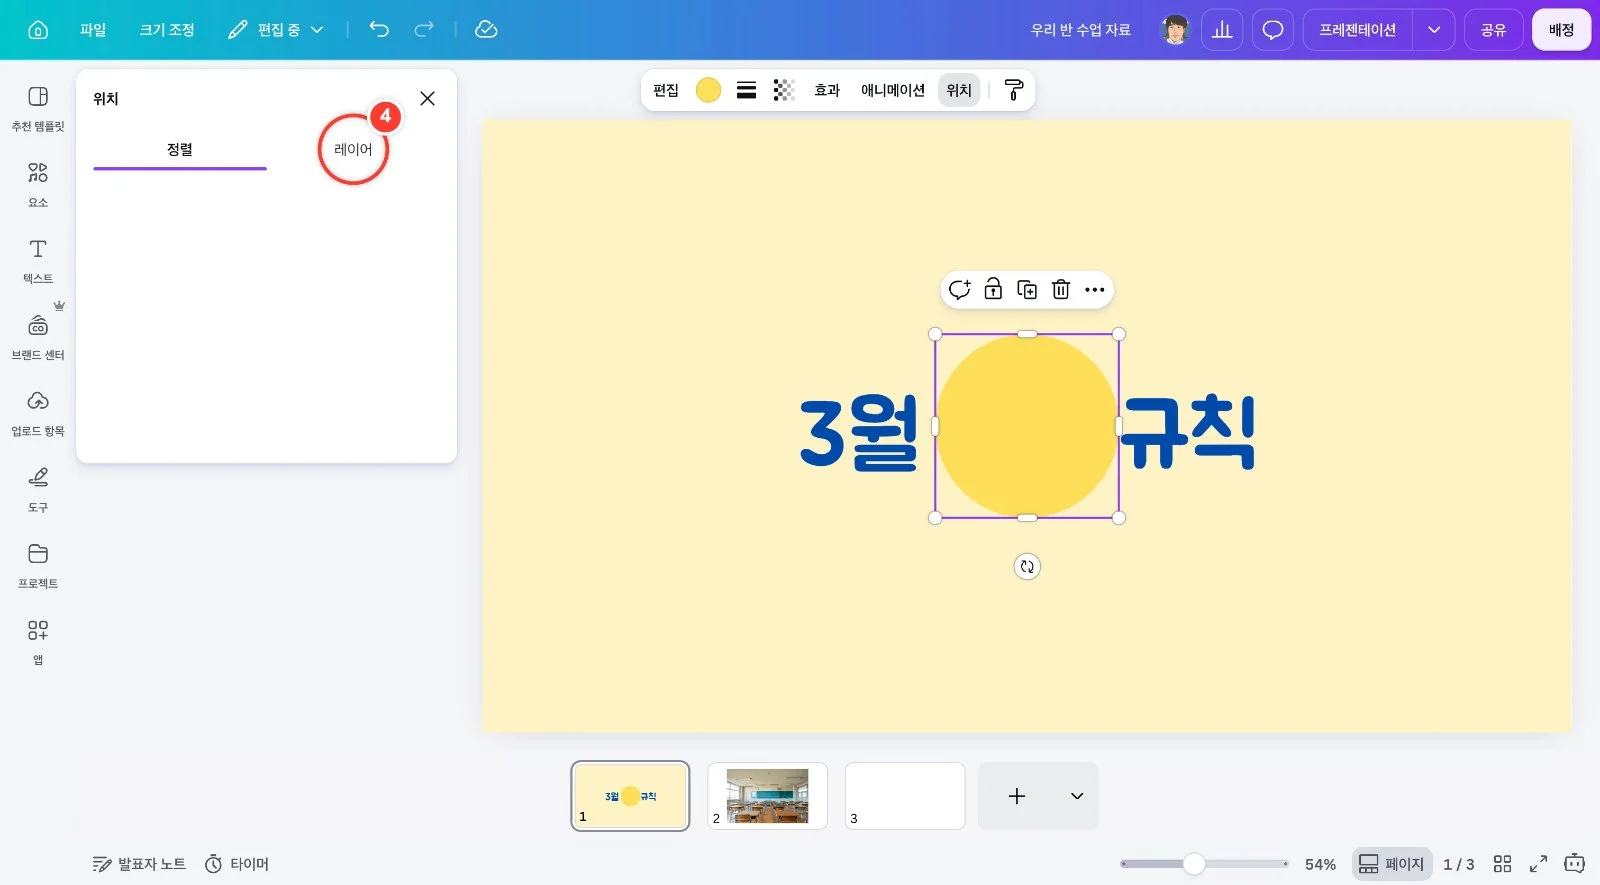
Task: Select the yellow circle shape
Action: click(1027, 426)
